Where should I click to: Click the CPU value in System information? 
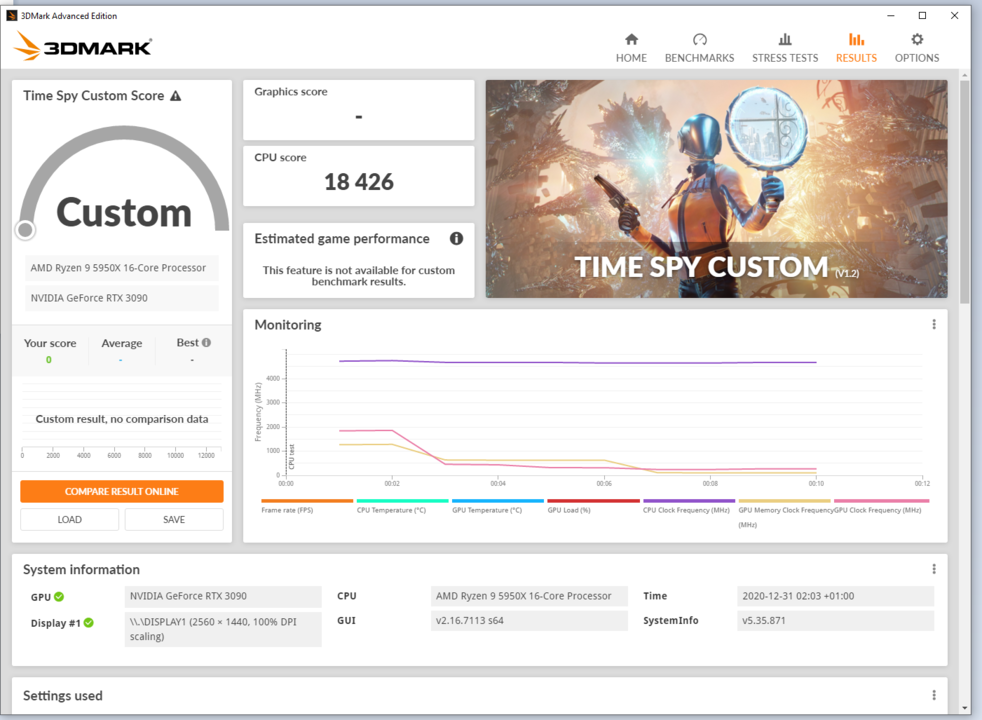(529, 596)
